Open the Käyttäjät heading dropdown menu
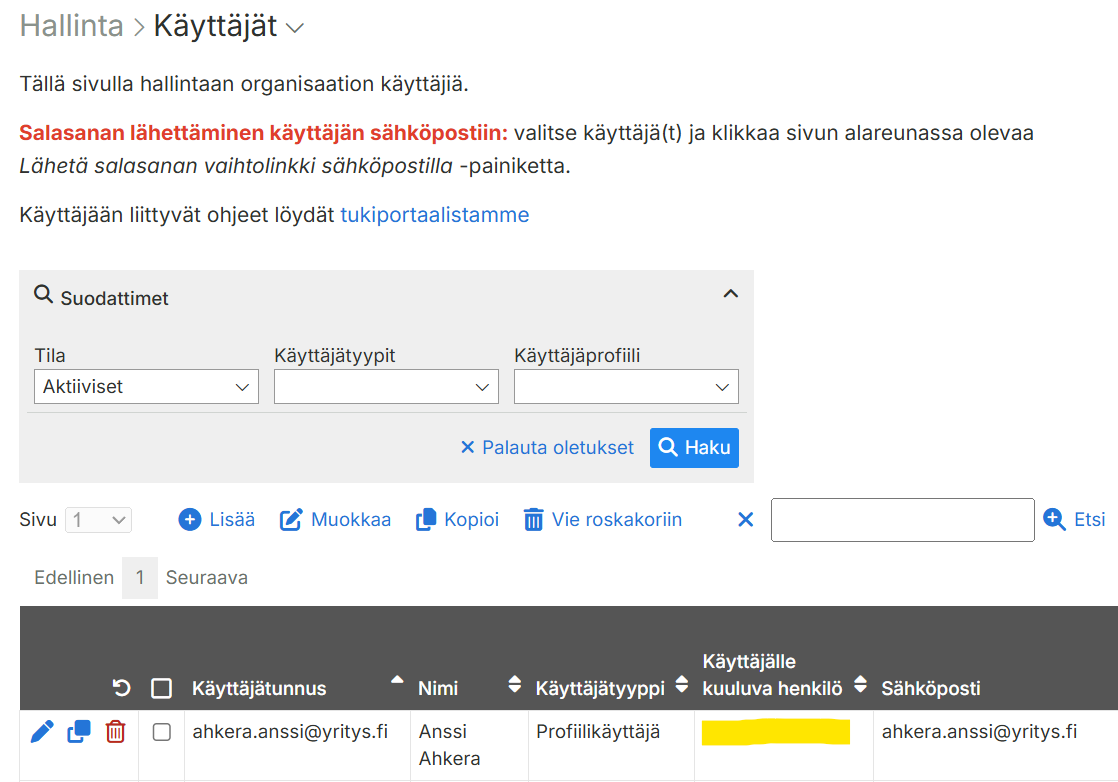1118x782 pixels. click(294, 29)
